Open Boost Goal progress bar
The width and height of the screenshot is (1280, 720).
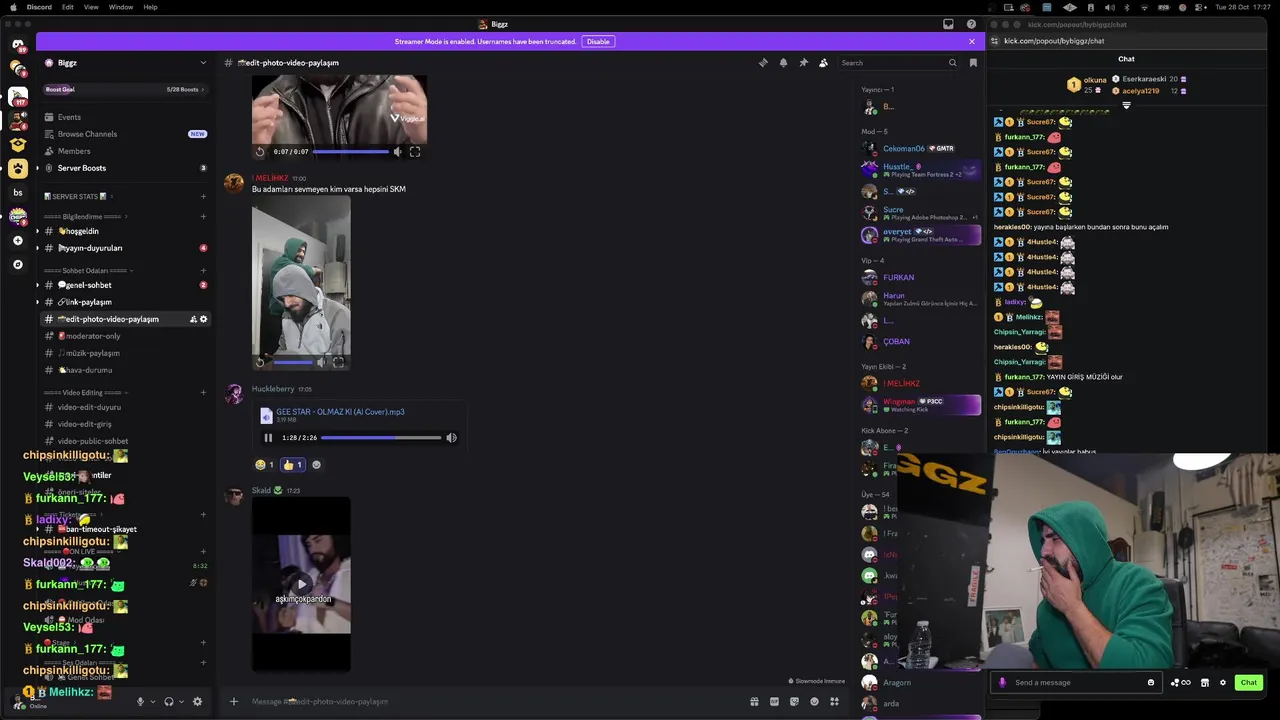pyautogui.click(x=124, y=89)
